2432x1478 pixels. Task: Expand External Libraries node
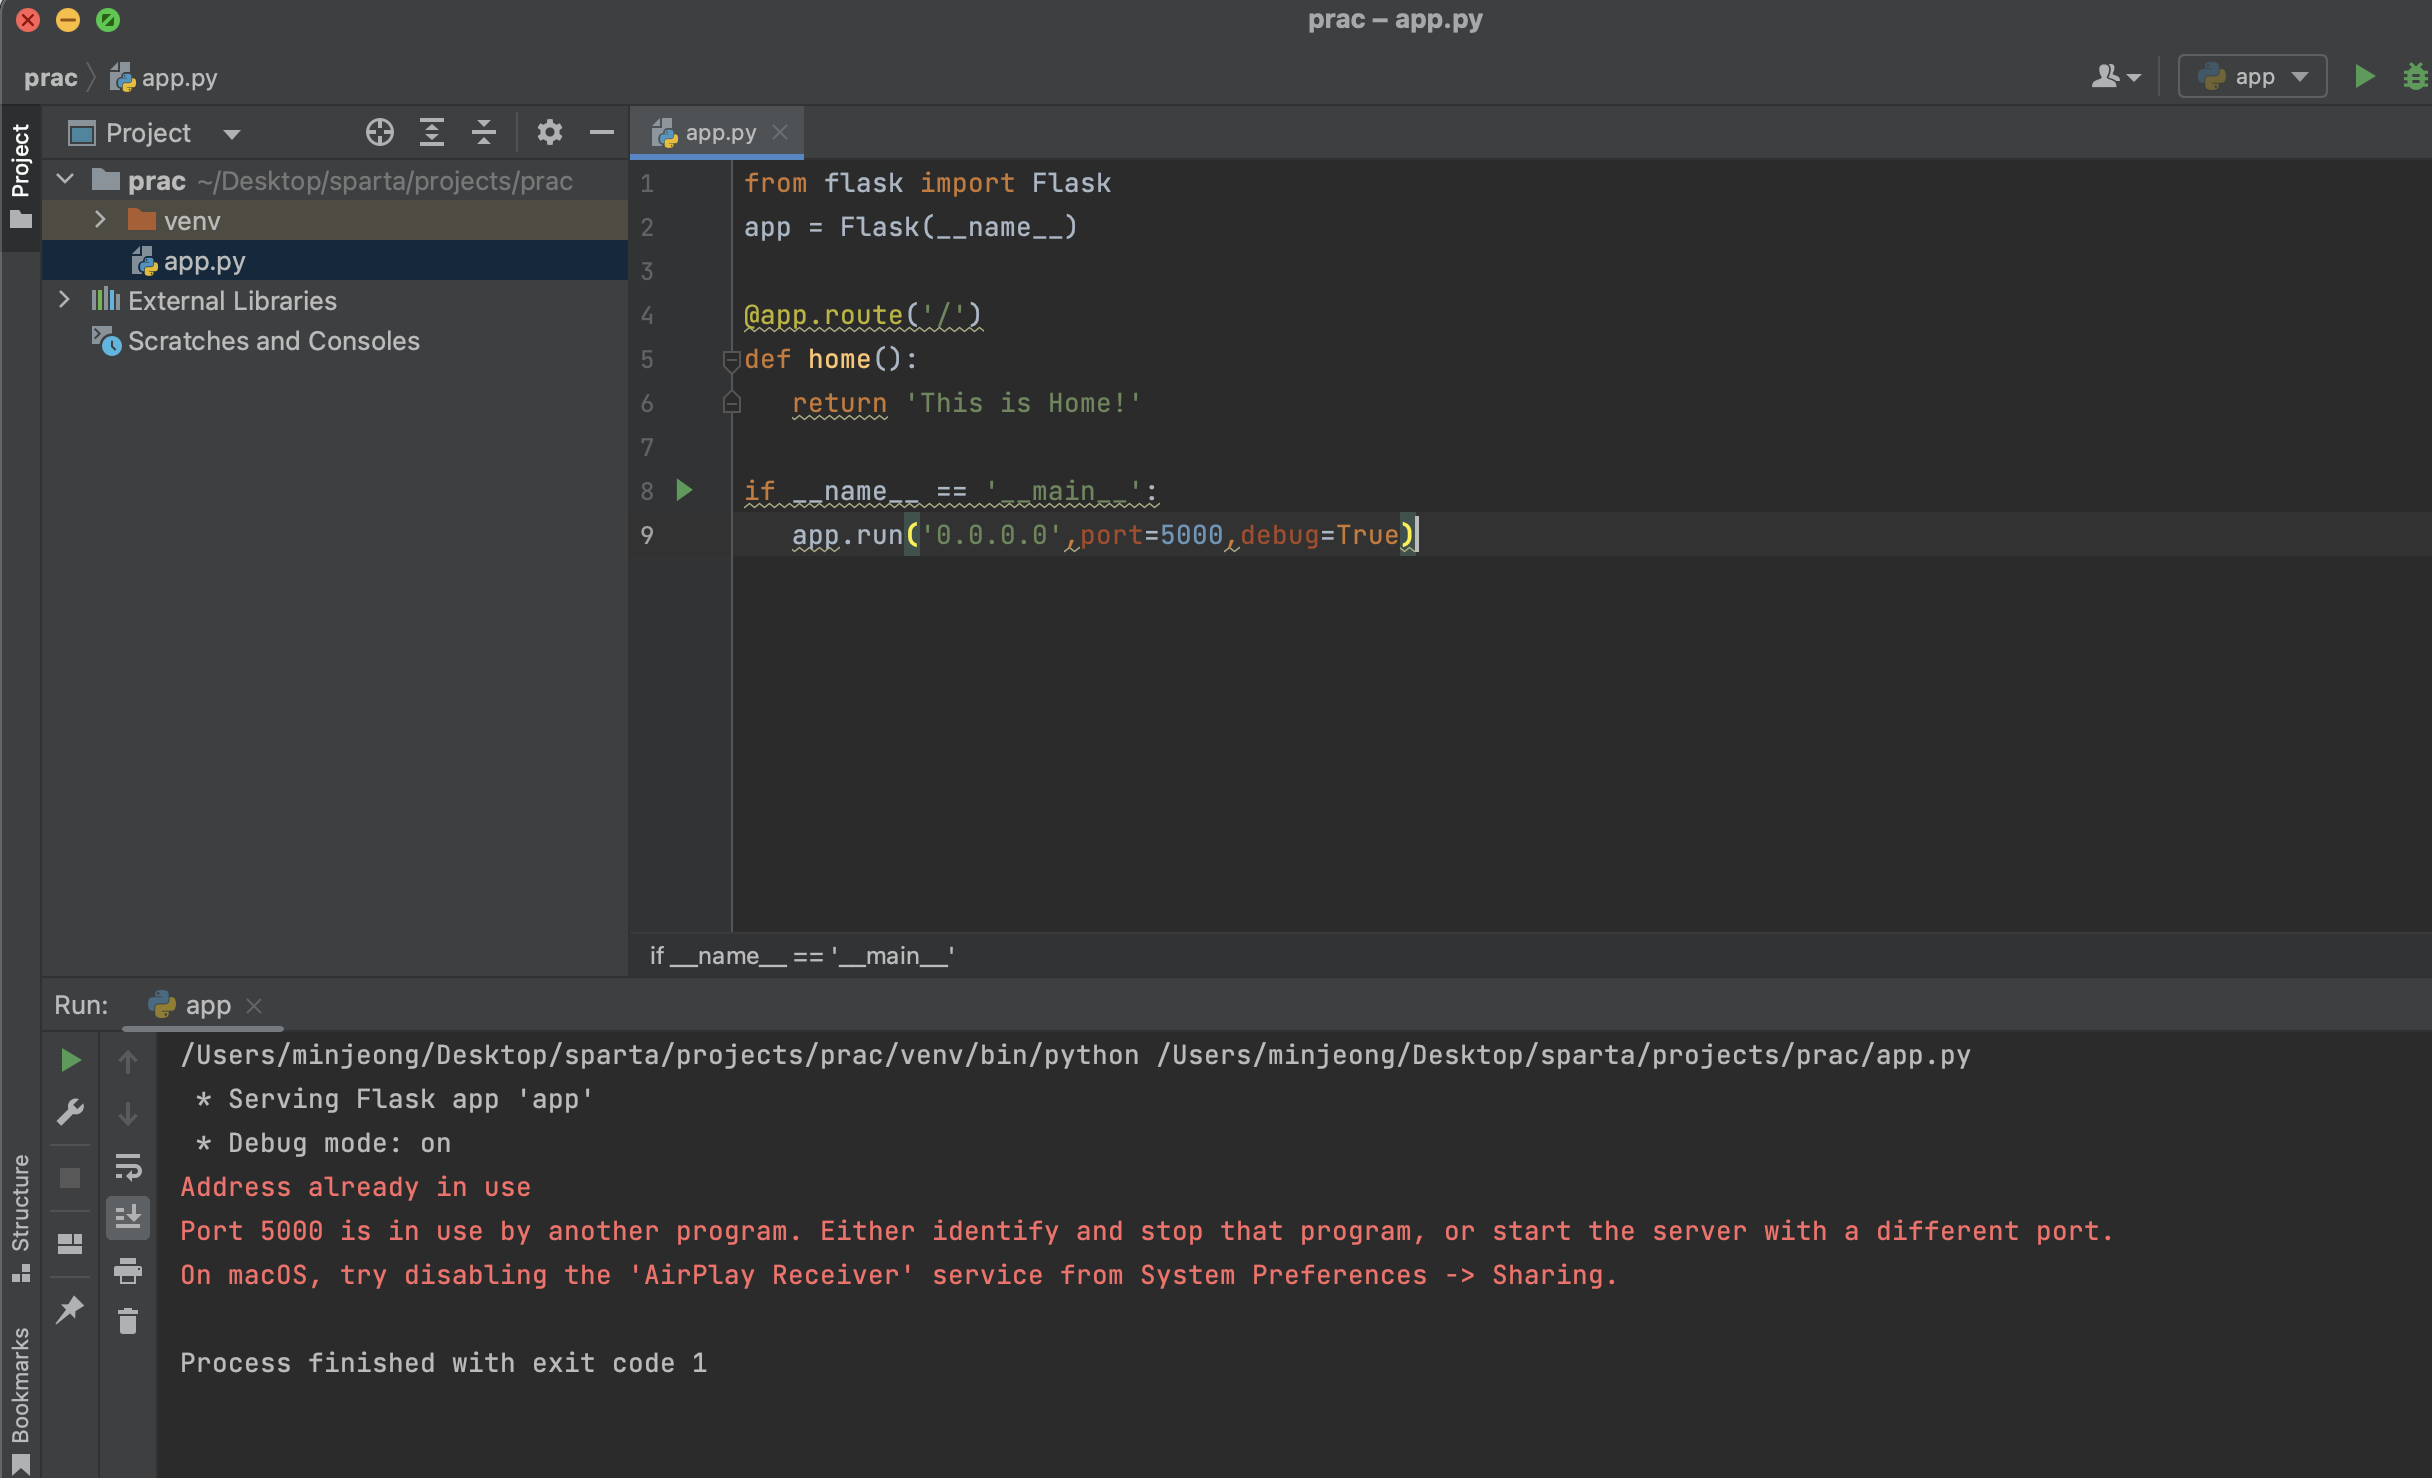pyautogui.click(x=64, y=300)
